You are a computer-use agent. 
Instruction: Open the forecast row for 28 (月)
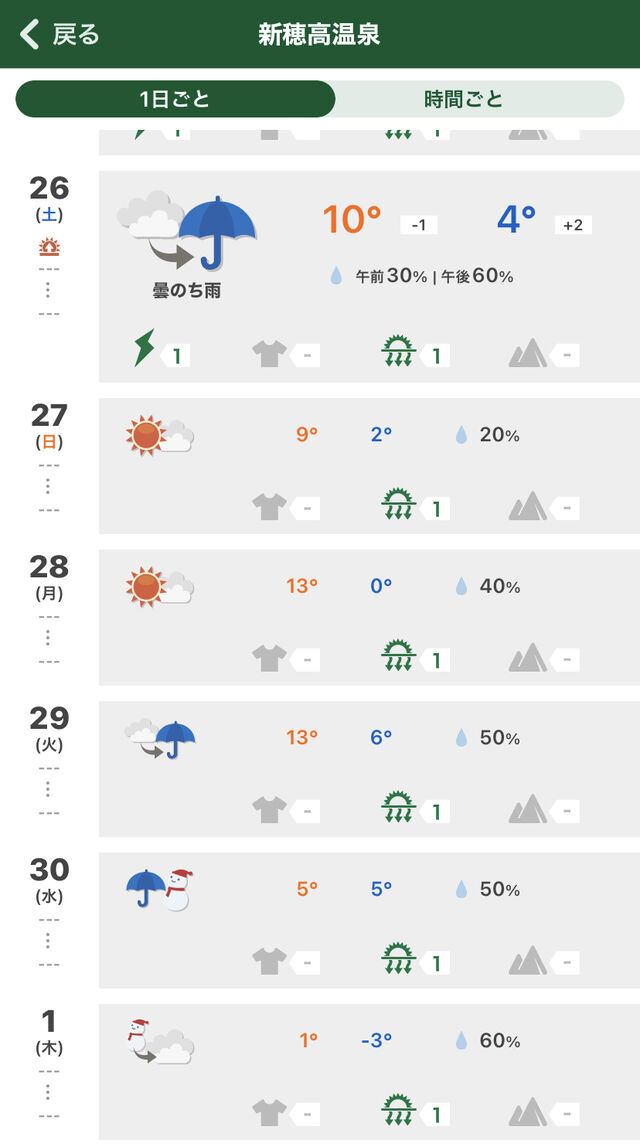(369, 617)
